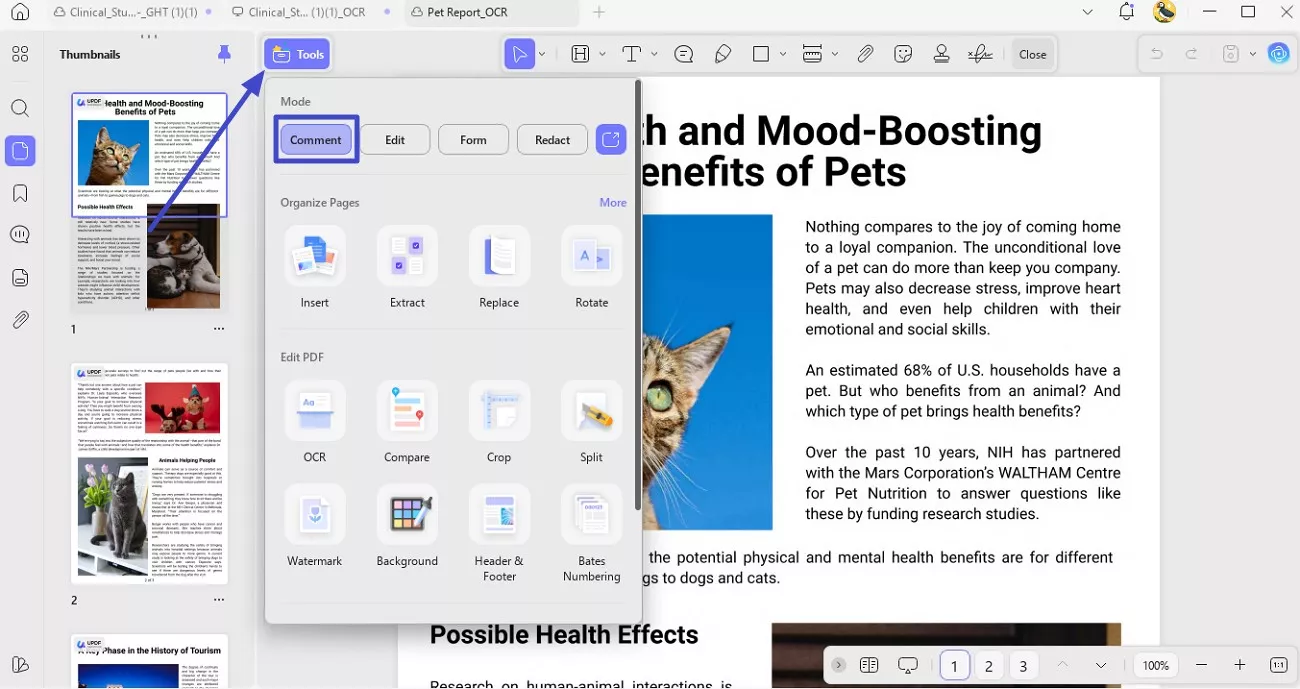The image size is (1300, 689).
Task: Jump to page 3 button
Action: coord(1023,666)
